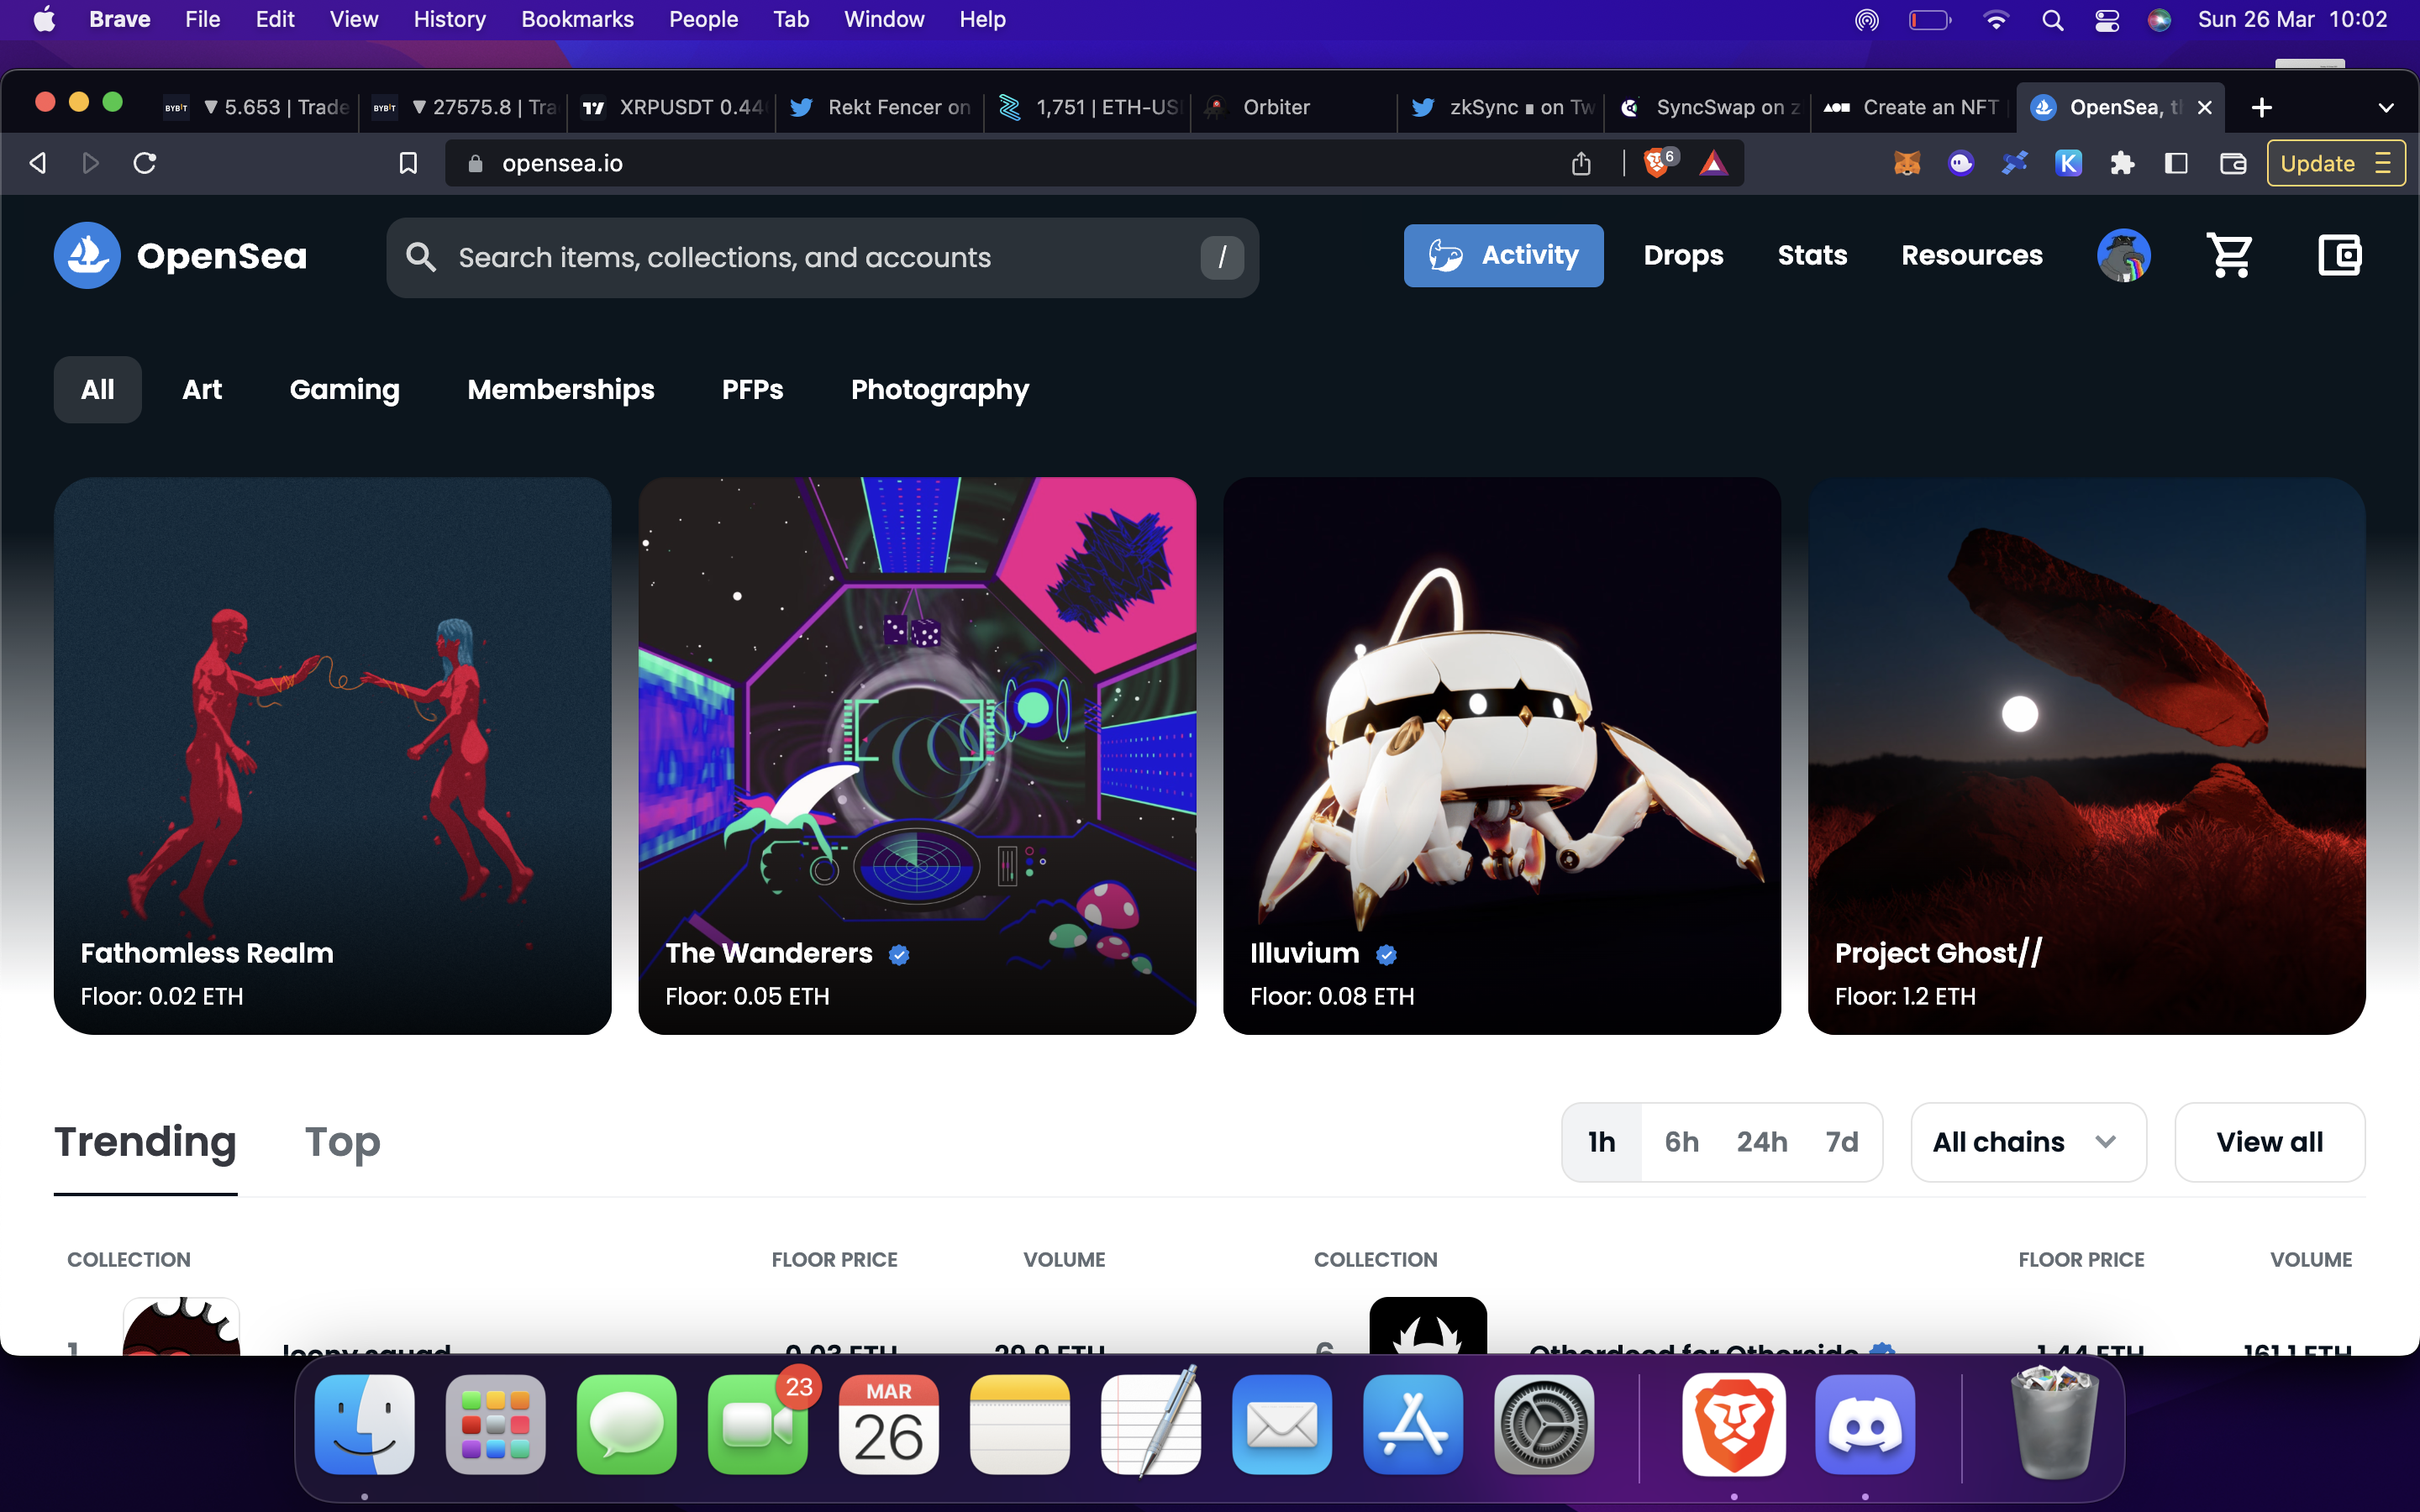Open the K extension icon
The image size is (2420, 1512).
(x=2068, y=163)
